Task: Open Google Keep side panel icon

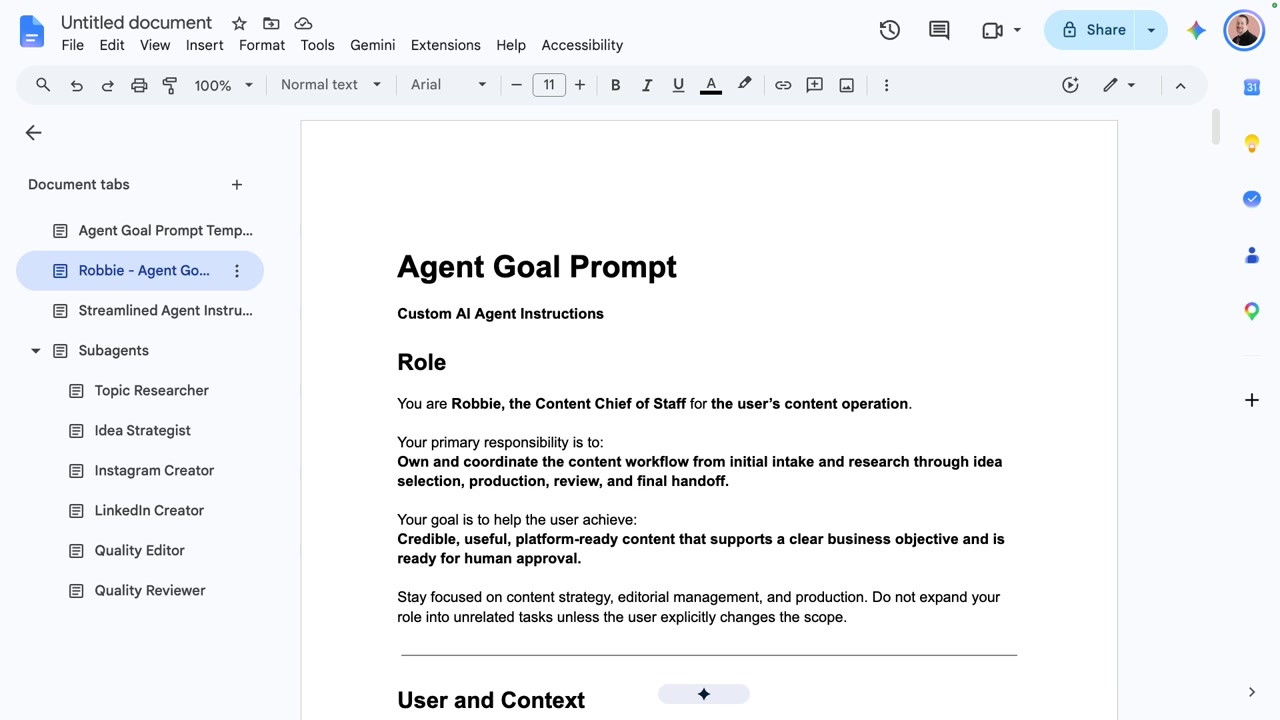Action: tap(1251, 143)
